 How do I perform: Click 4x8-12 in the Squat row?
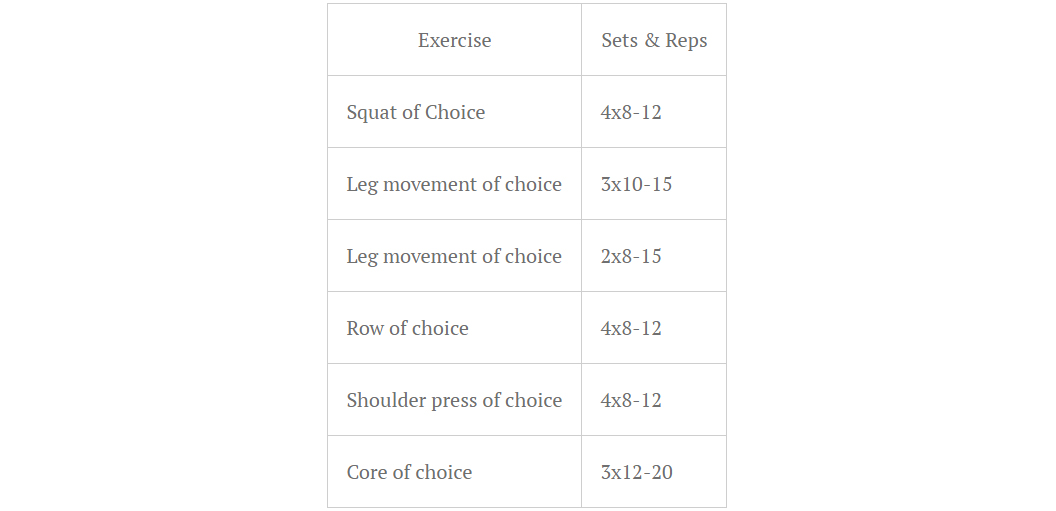click(x=631, y=112)
